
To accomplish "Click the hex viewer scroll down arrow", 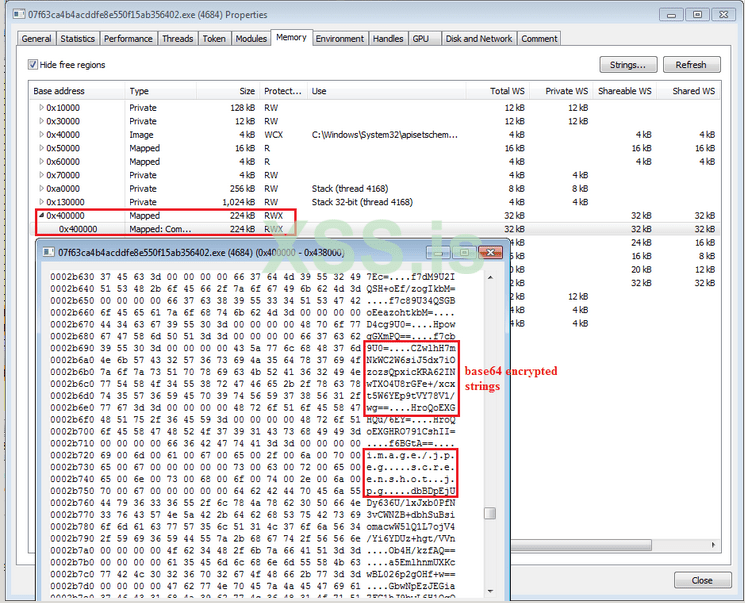I will coord(490,591).
